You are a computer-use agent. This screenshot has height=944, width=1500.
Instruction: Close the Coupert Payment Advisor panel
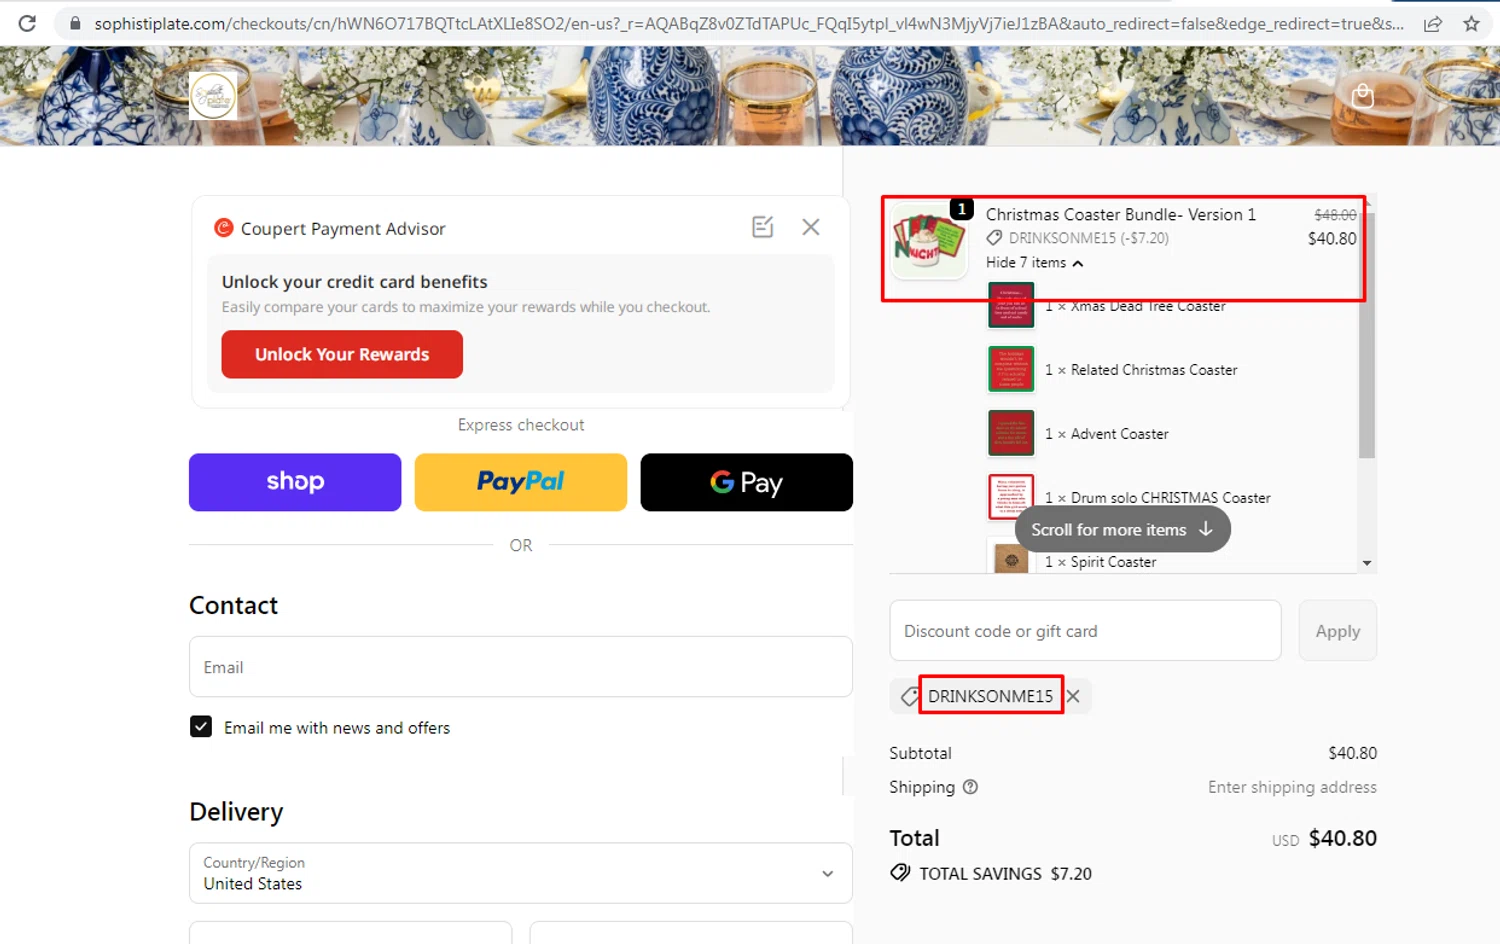coord(811,227)
